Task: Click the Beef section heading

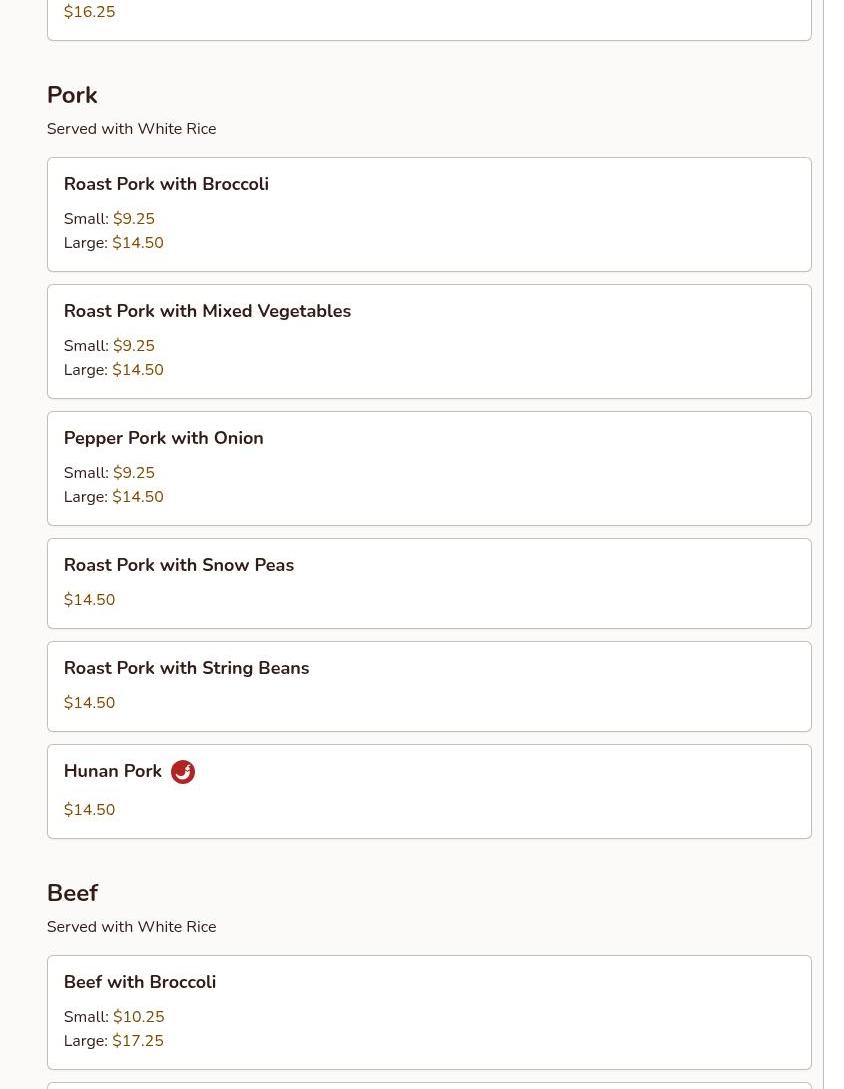Action: pyautogui.click(x=72, y=893)
